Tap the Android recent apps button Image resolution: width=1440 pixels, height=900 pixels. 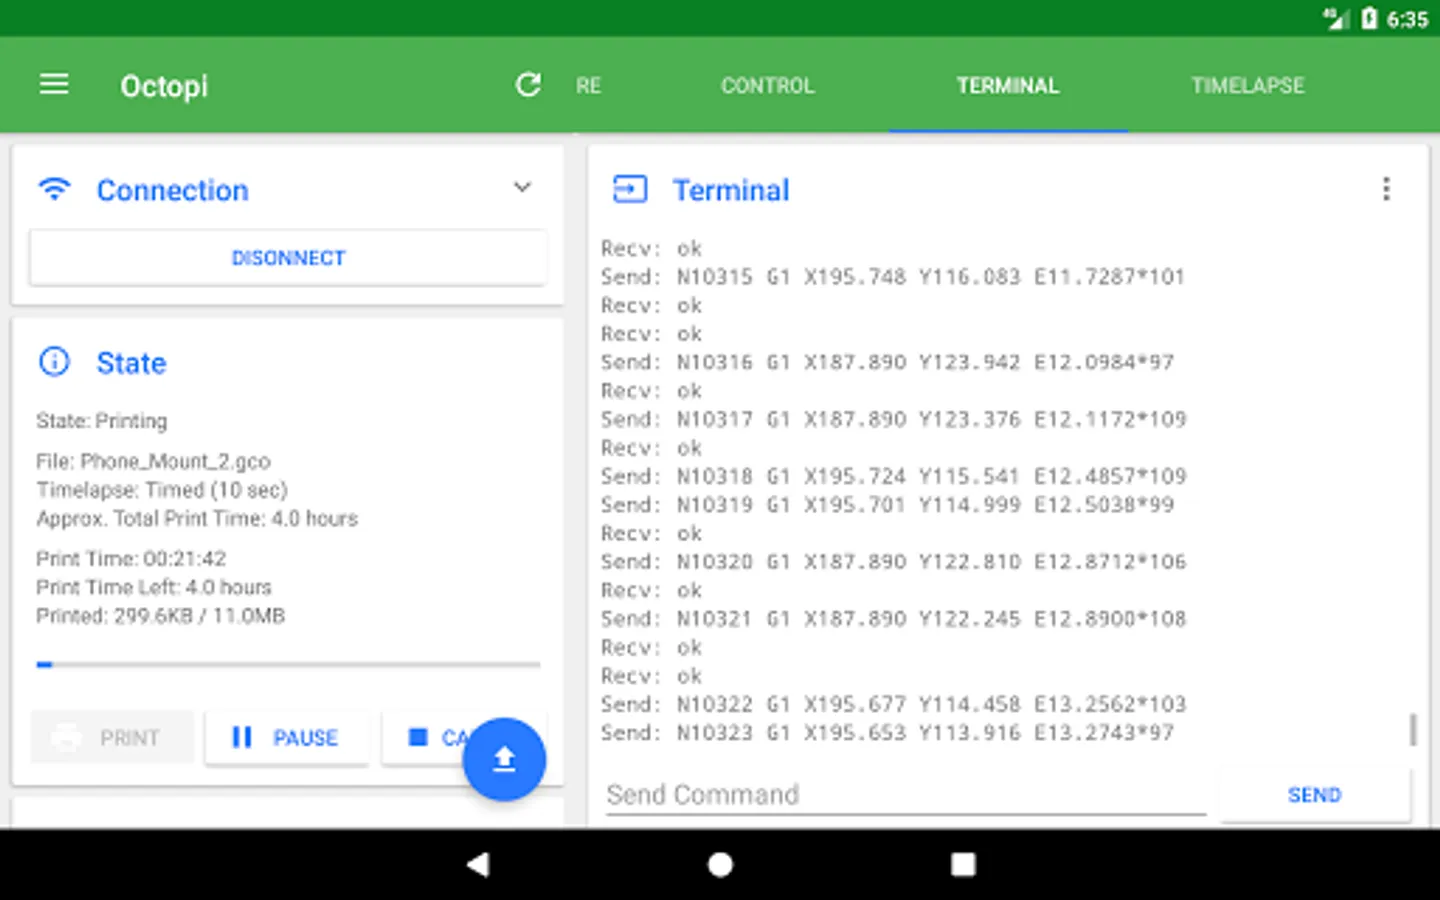pyautogui.click(x=963, y=865)
